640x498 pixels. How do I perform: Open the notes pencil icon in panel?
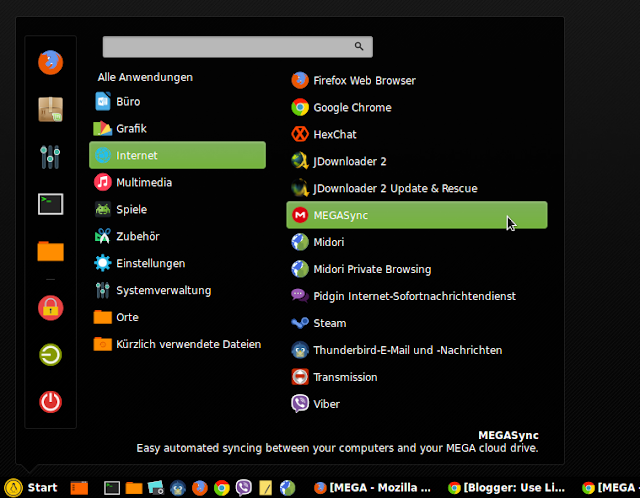pyautogui.click(x=265, y=488)
